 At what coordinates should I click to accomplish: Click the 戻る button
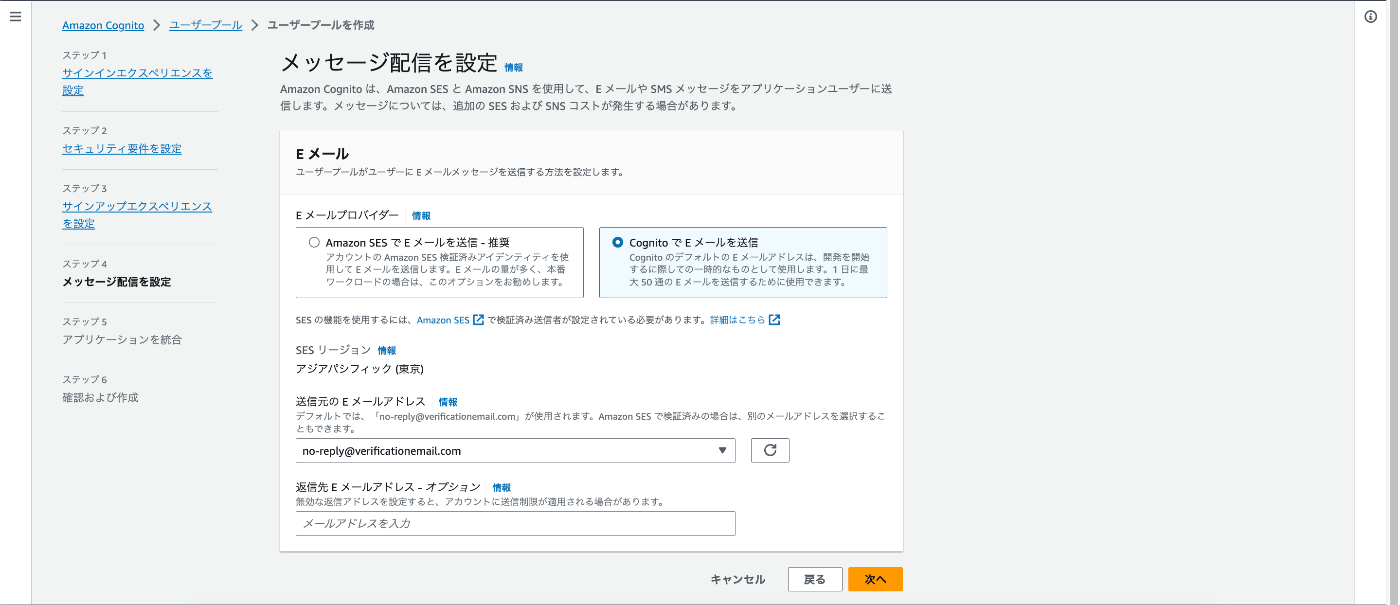[815, 579]
